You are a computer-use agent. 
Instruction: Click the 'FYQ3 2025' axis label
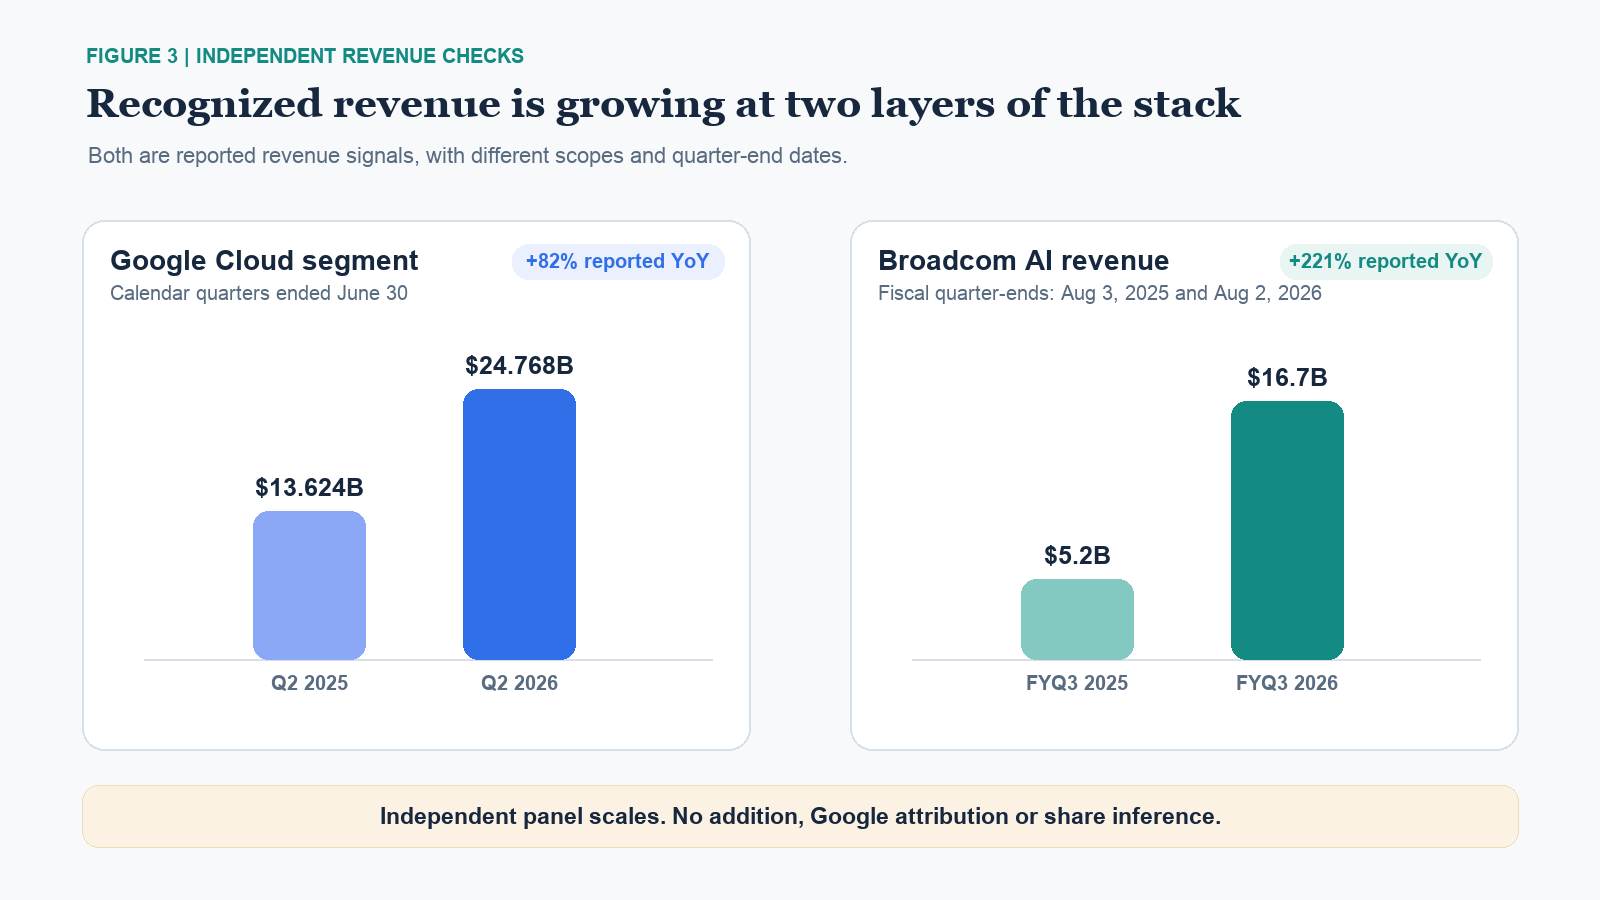click(1077, 683)
